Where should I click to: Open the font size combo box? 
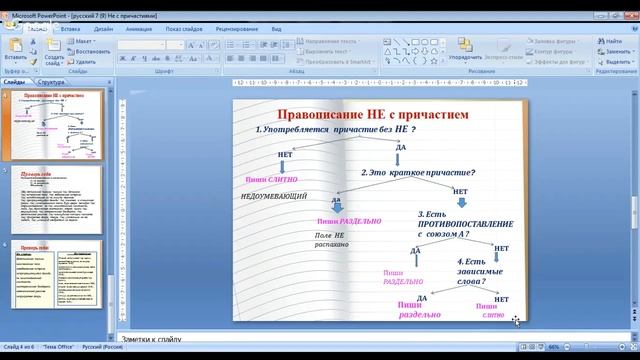(x=176, y=45)
